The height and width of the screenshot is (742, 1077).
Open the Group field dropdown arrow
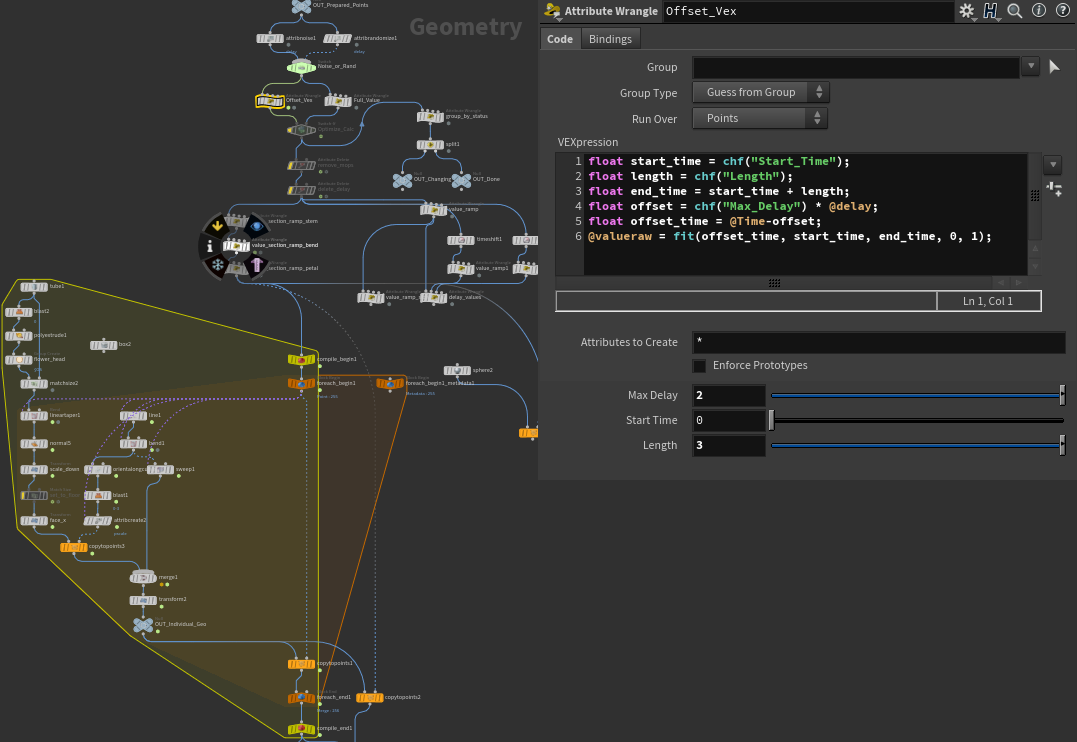click(1030, 66)
